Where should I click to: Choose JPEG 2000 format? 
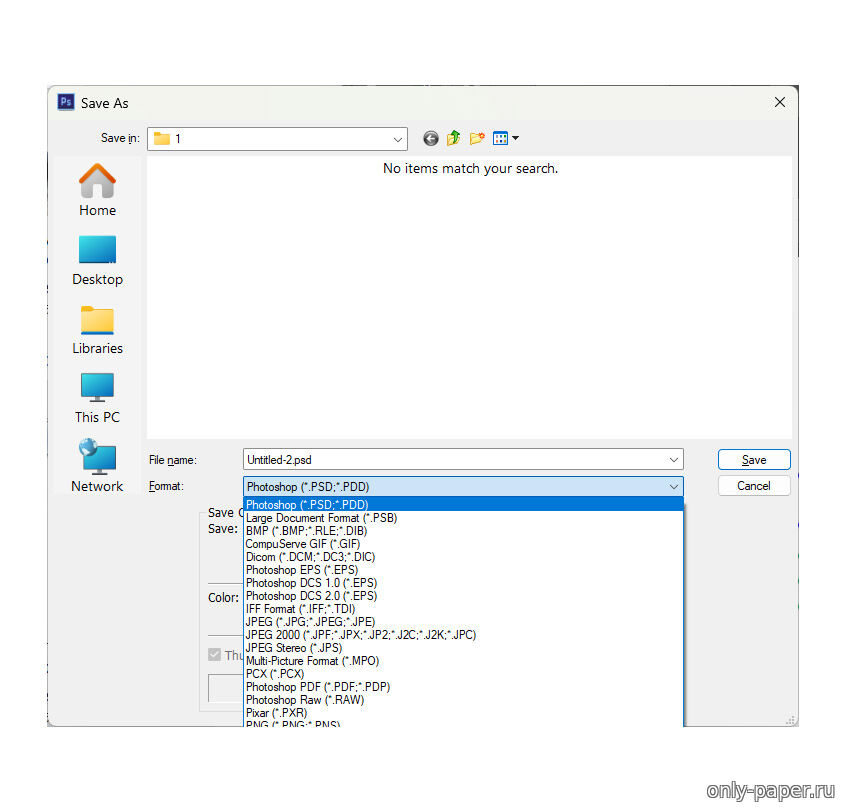coord(463,634)
